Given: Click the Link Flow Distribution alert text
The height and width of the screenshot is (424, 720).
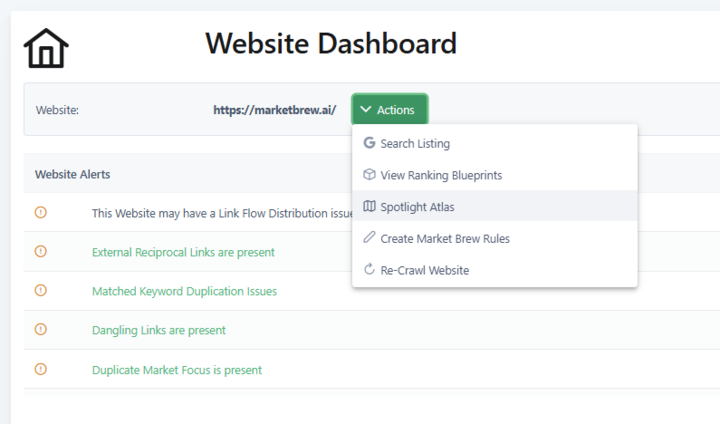Looking at the screenshot, I should [222, 213].
